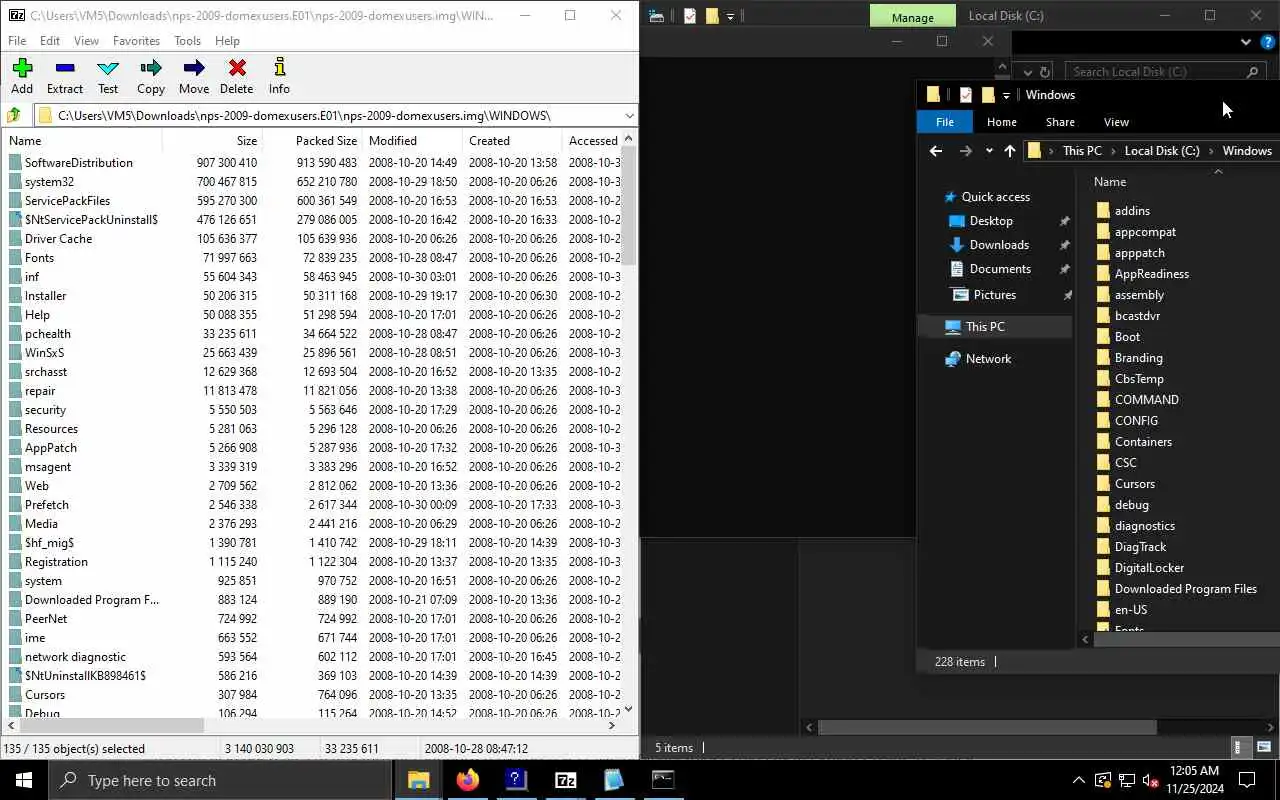Click the Refresh icon beside the search box

tap(1045, 72)
